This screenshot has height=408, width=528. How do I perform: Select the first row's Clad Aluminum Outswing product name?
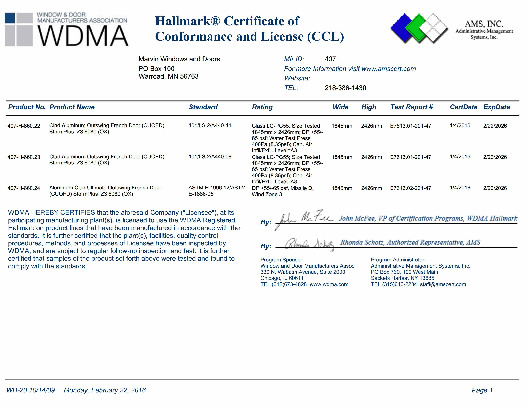(x=107, y=128)
